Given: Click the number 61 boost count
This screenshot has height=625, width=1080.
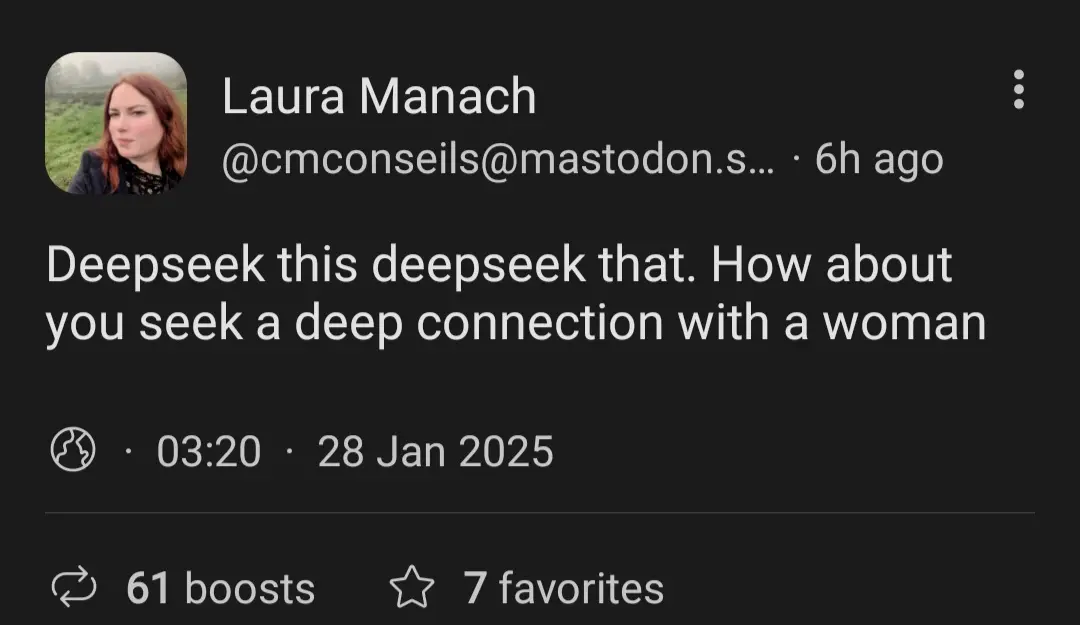Looking at the screenshot, I should pyautogui.click(x=148, y=588).
